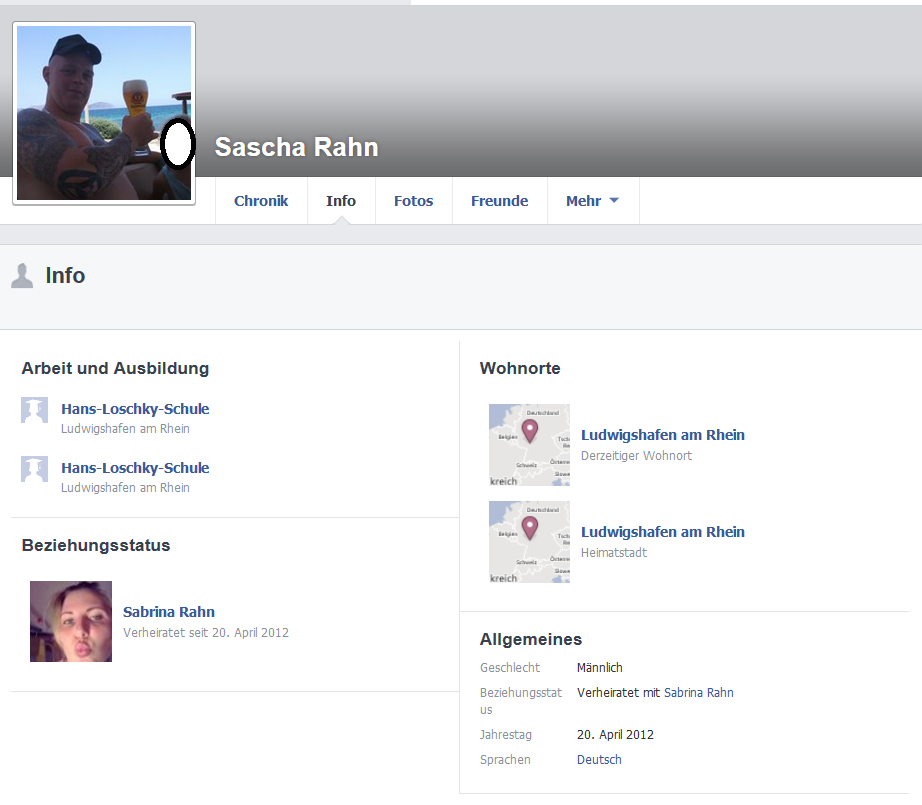This screenshot has height=805, width=922.
Task: Open the Chronik tab
Action: [x=261, y=201]
